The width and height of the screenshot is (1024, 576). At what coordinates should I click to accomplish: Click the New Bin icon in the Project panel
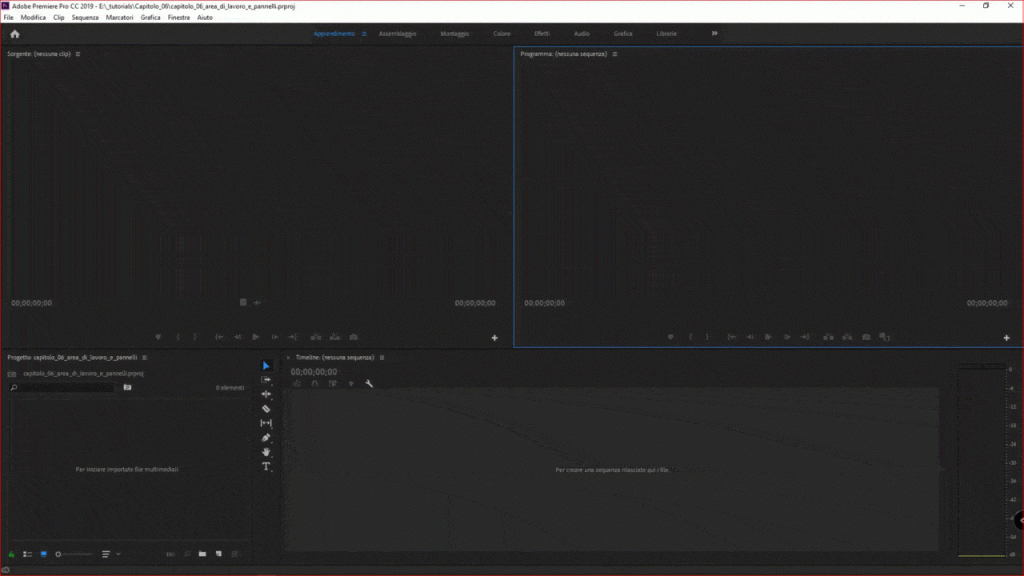pyautogui.click(x=203, y=552)
